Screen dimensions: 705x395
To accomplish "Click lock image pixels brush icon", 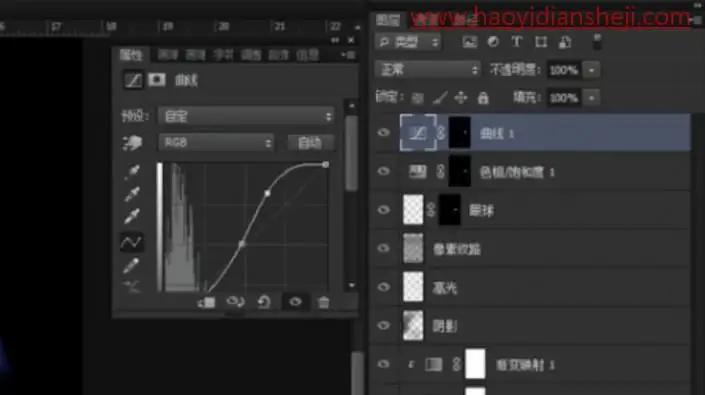I will pos(440,98).
